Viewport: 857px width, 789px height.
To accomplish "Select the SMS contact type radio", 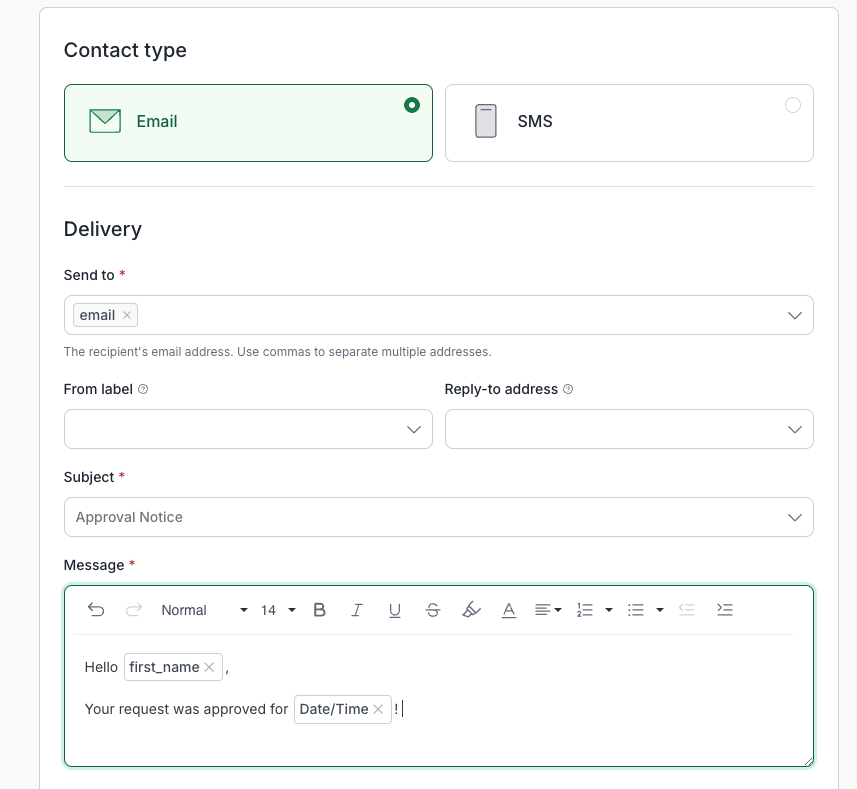I will [793, 105].
